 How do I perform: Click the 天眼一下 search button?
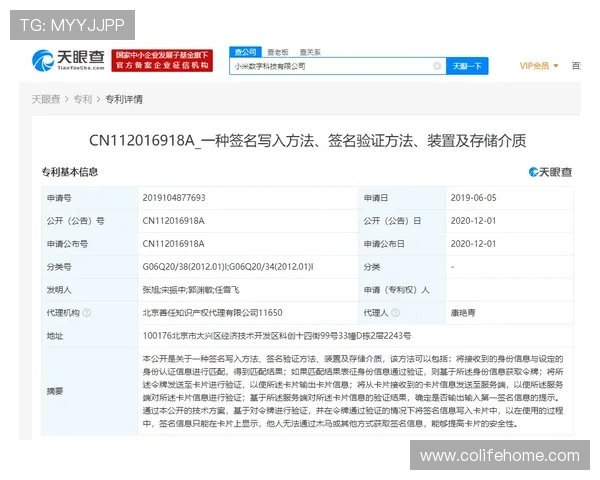(x=467, y=66)
